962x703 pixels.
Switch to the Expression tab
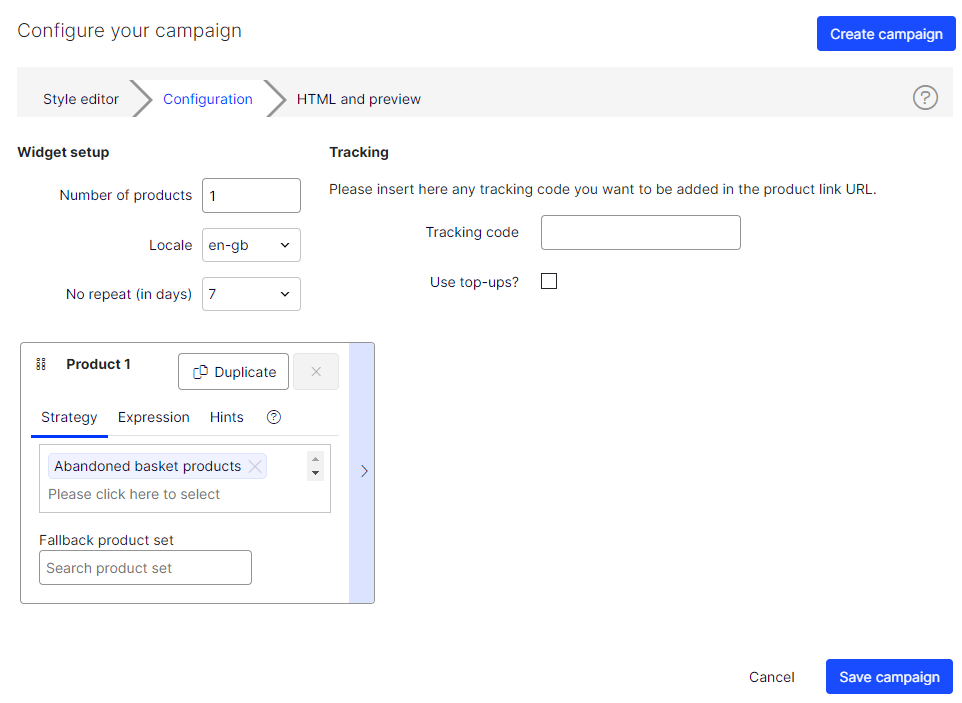click(153, 417)
